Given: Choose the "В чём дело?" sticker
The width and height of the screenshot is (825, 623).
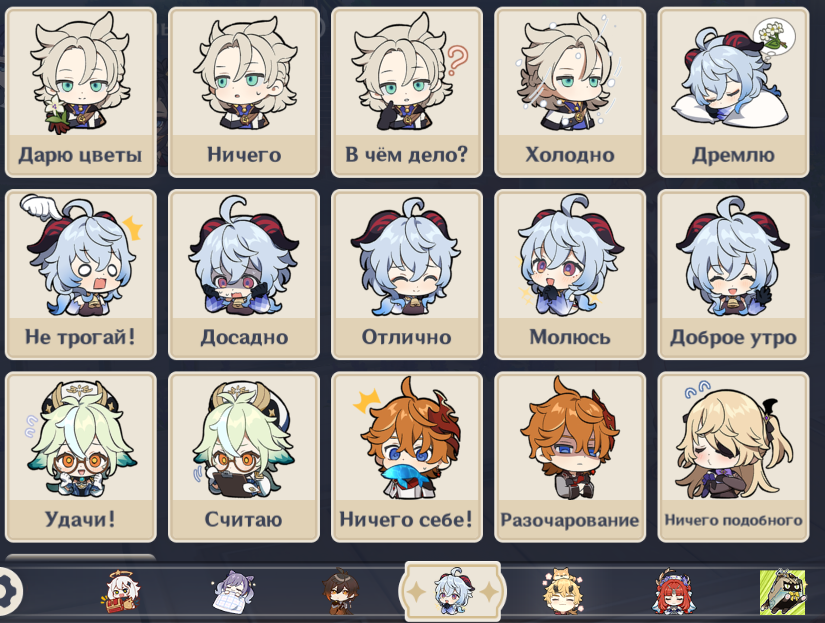Looking at the screenshot, I should tap(407, 92).
